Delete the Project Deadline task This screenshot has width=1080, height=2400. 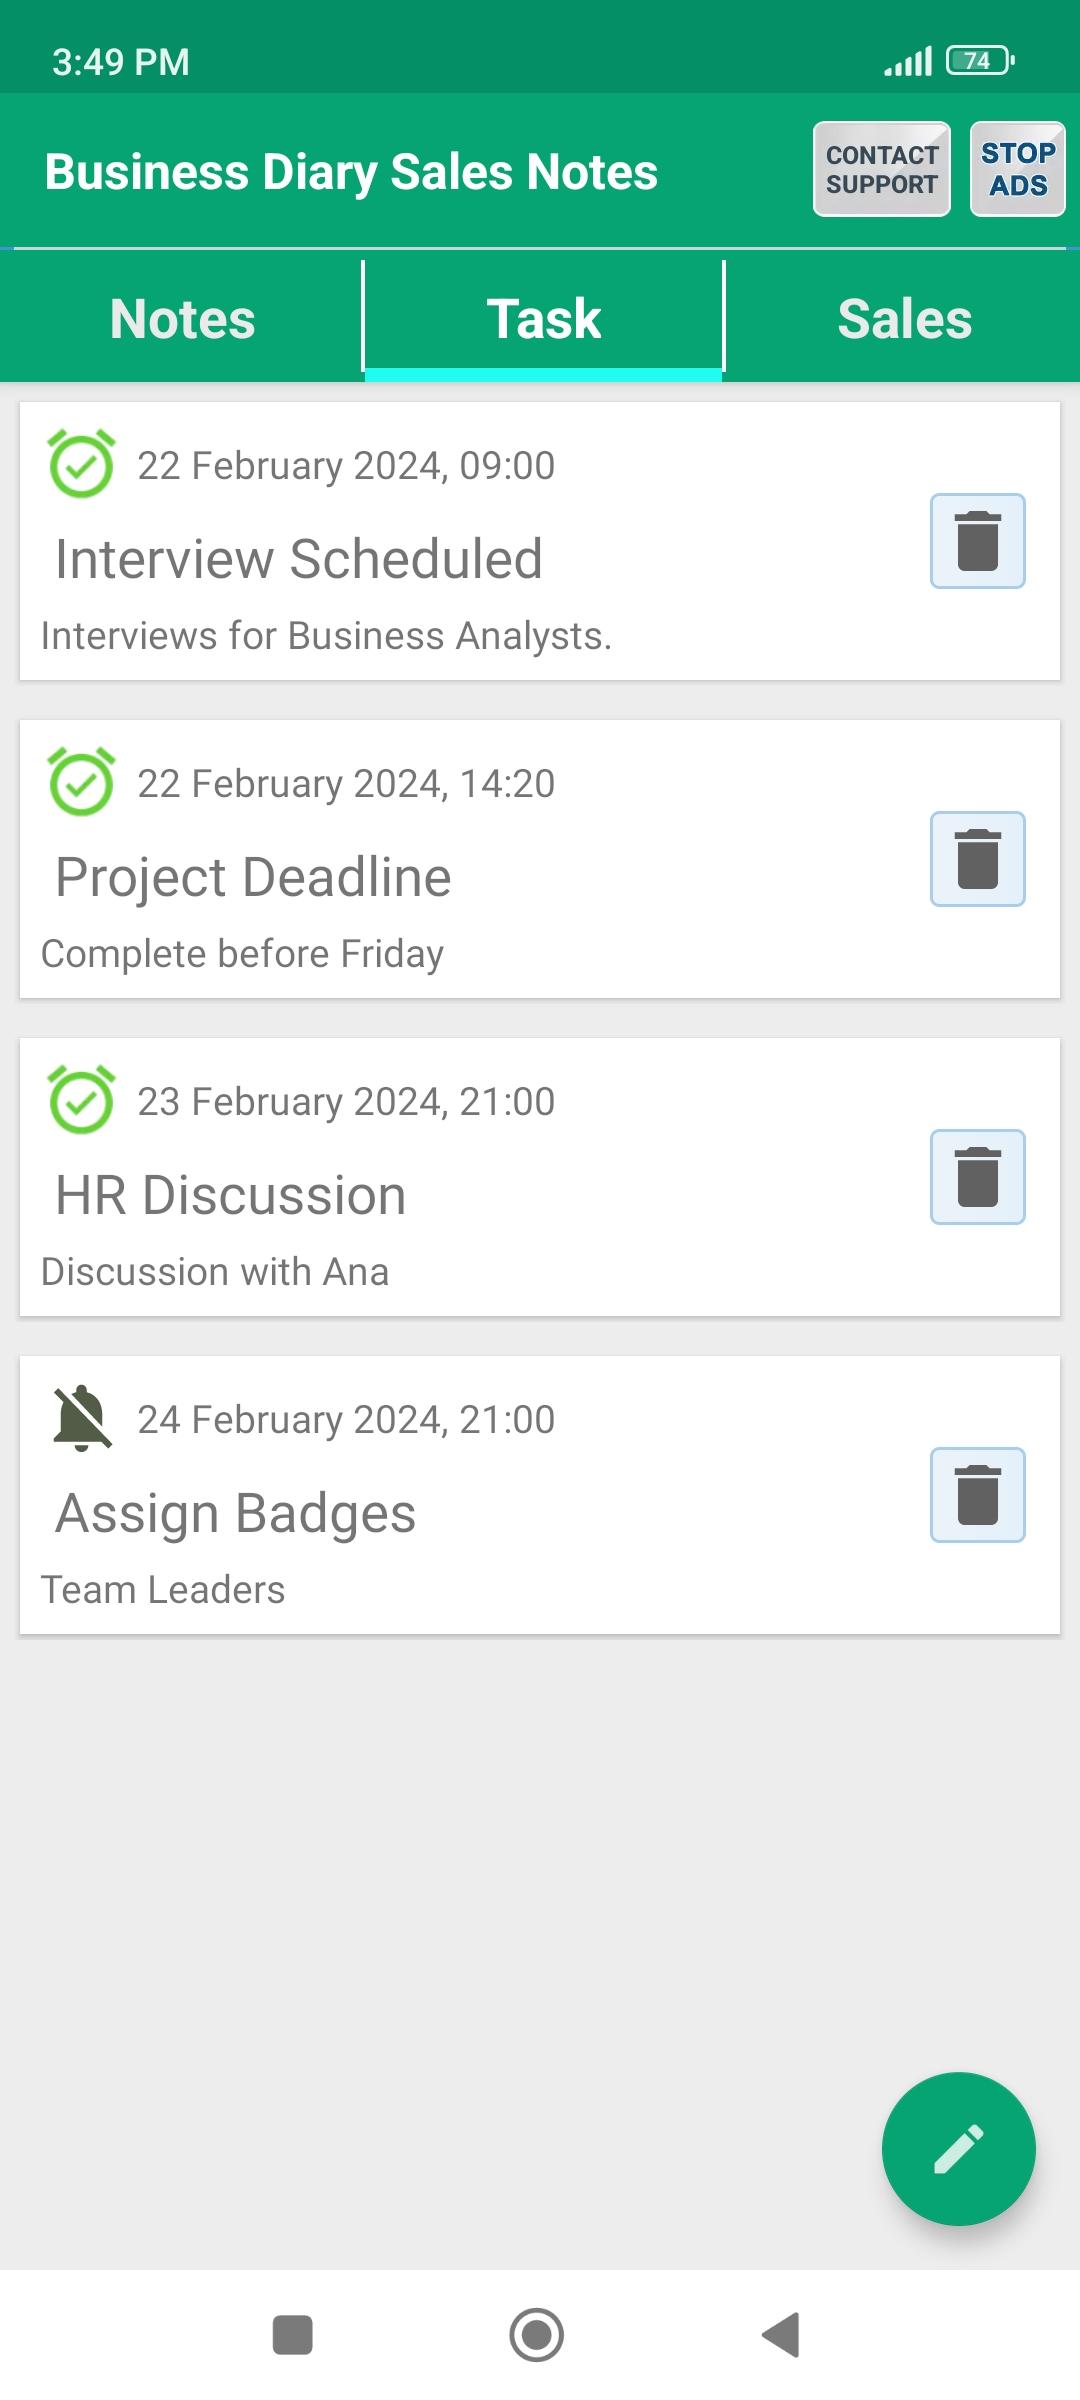pos(977,859)
